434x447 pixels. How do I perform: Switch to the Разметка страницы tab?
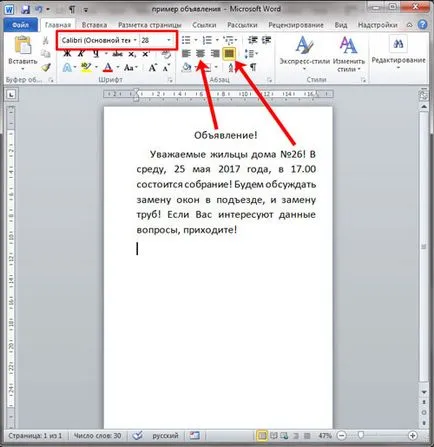[x=150, y=25]
